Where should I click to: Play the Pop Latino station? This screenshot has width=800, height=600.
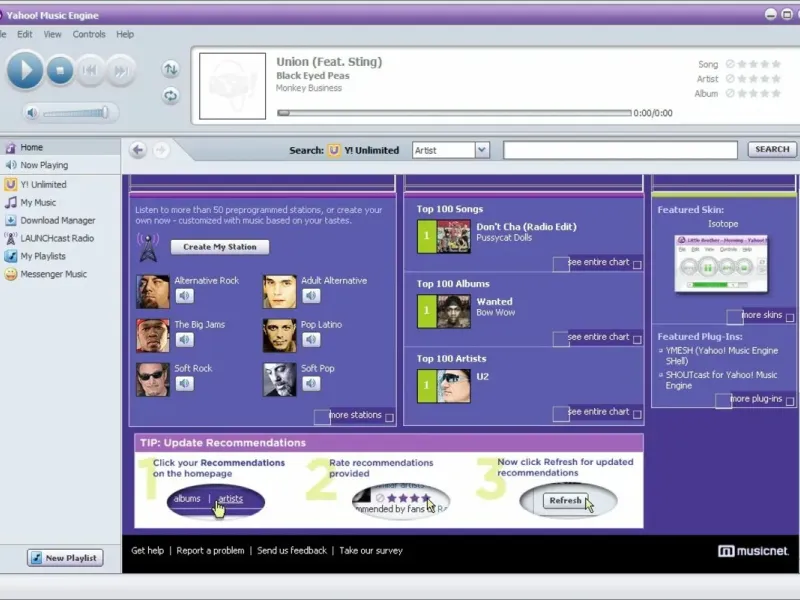coord(311,340)
